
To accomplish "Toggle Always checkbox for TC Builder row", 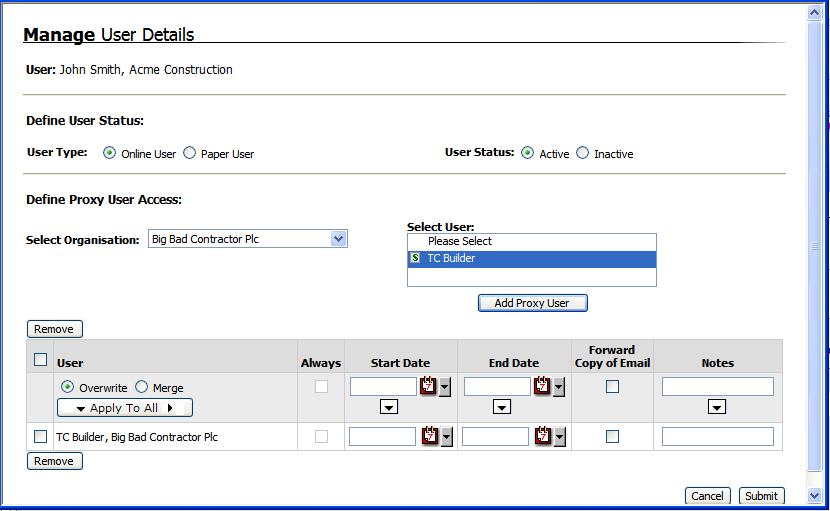I will click(321, 436).
